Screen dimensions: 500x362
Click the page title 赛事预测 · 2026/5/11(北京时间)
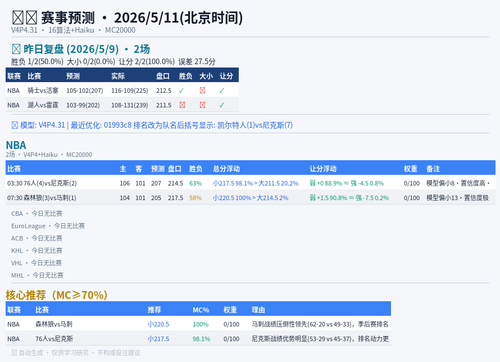127,18
